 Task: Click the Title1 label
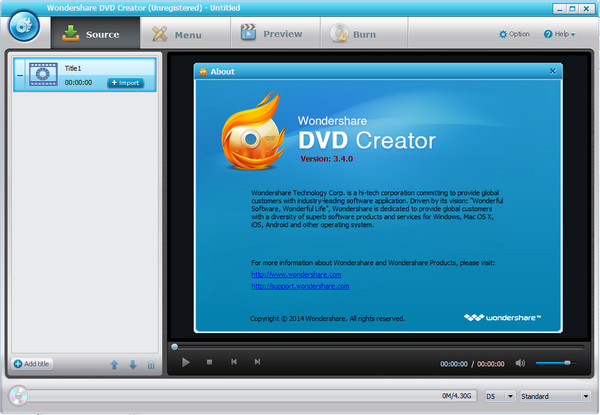73,68
